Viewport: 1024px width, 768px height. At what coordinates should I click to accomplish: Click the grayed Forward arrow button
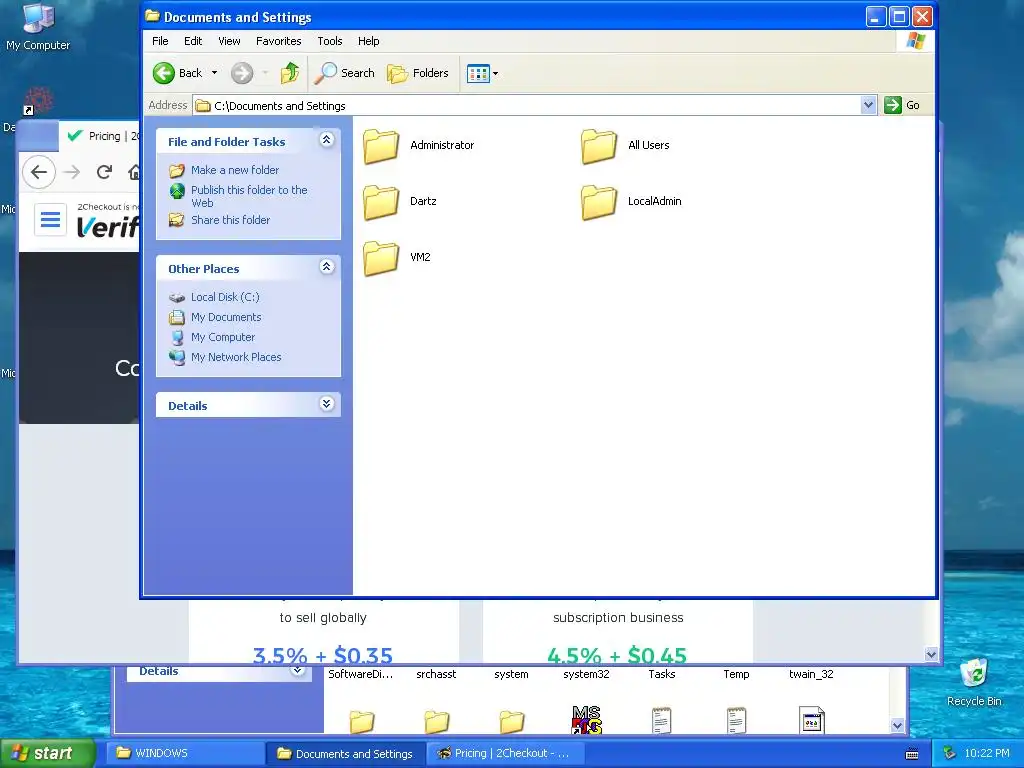242,73
